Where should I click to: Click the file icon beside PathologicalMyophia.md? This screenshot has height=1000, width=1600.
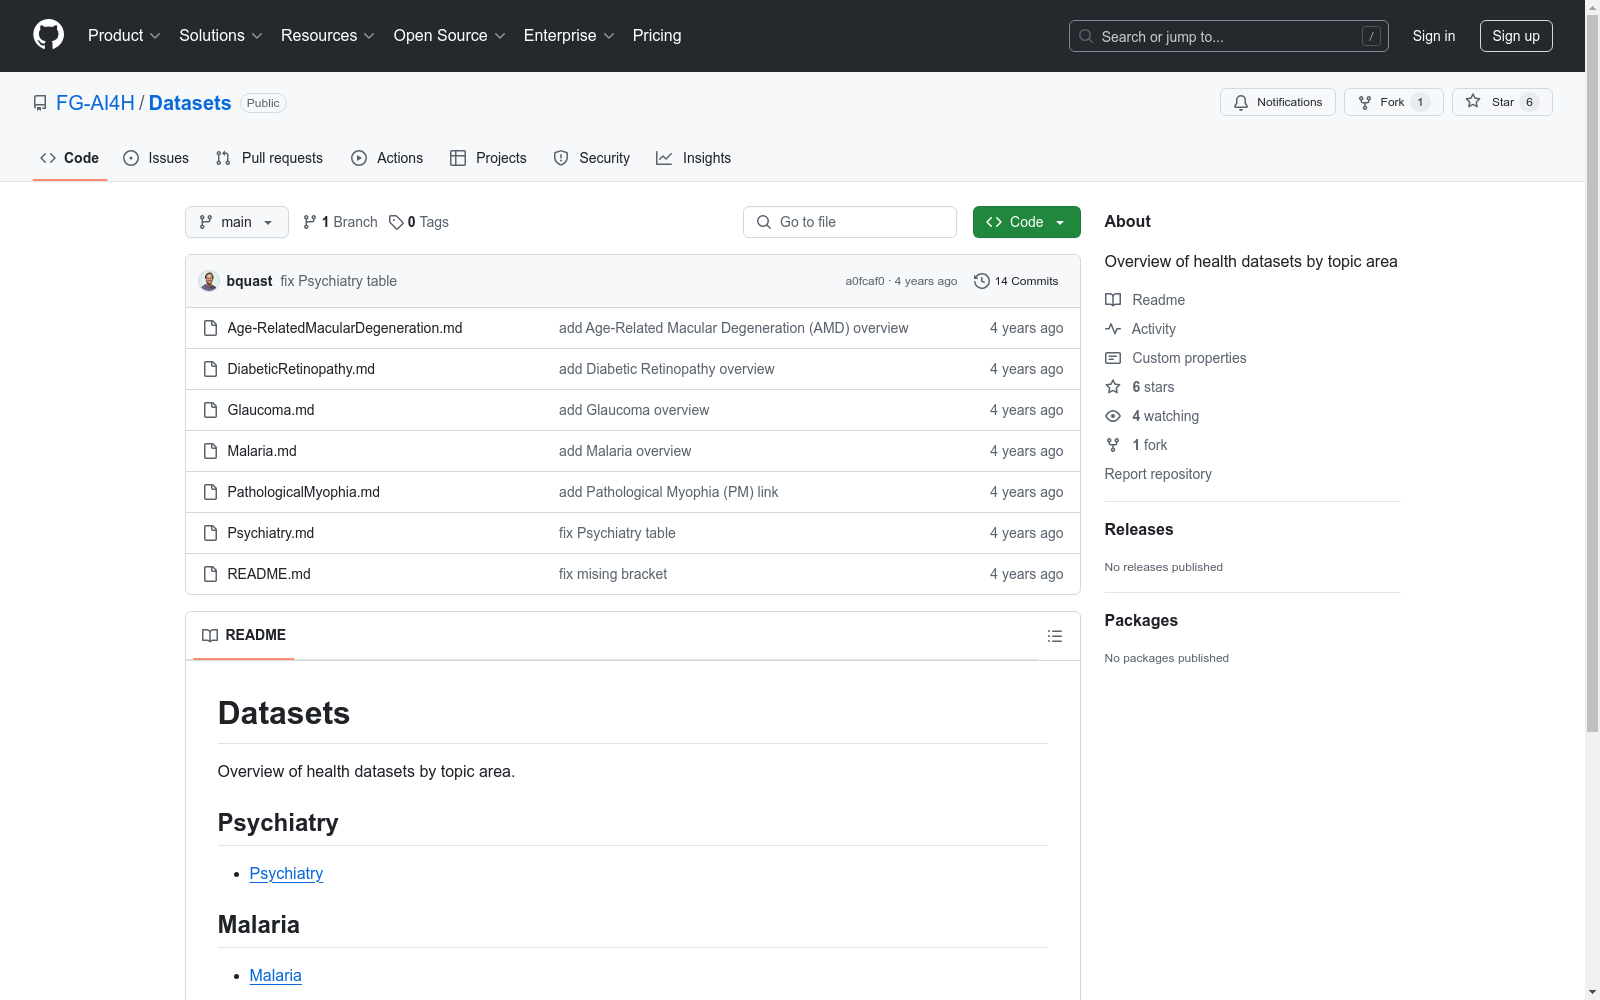(x=210, y=492)
